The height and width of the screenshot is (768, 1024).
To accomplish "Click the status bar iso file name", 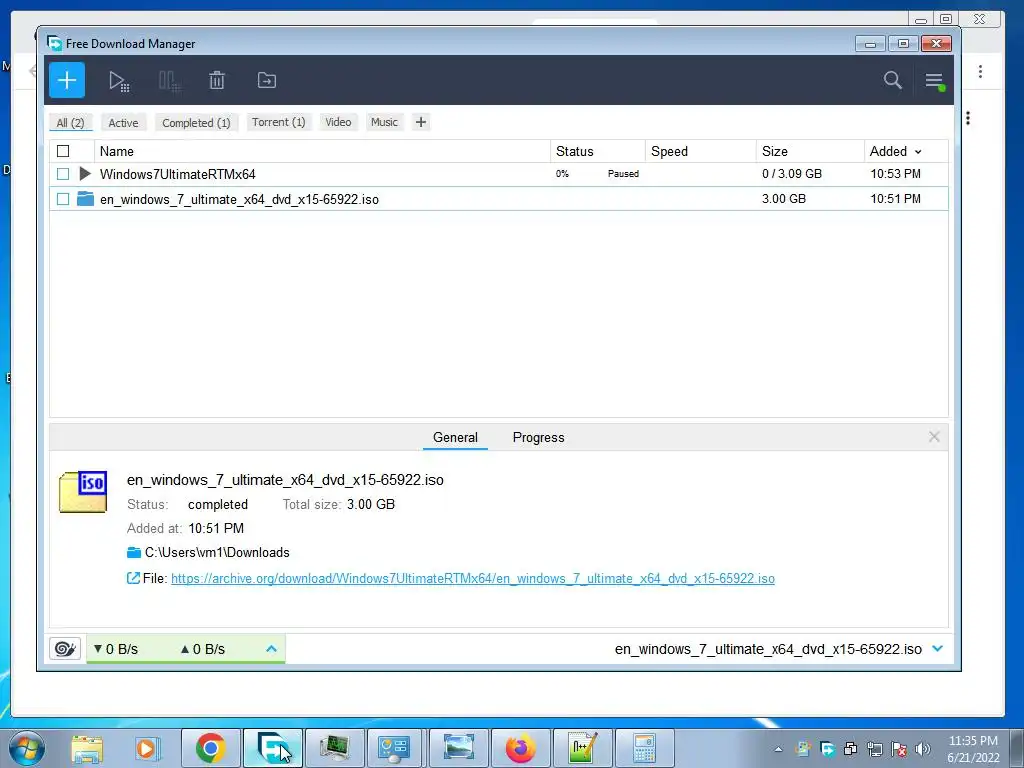I will click(x=768, y=649).
